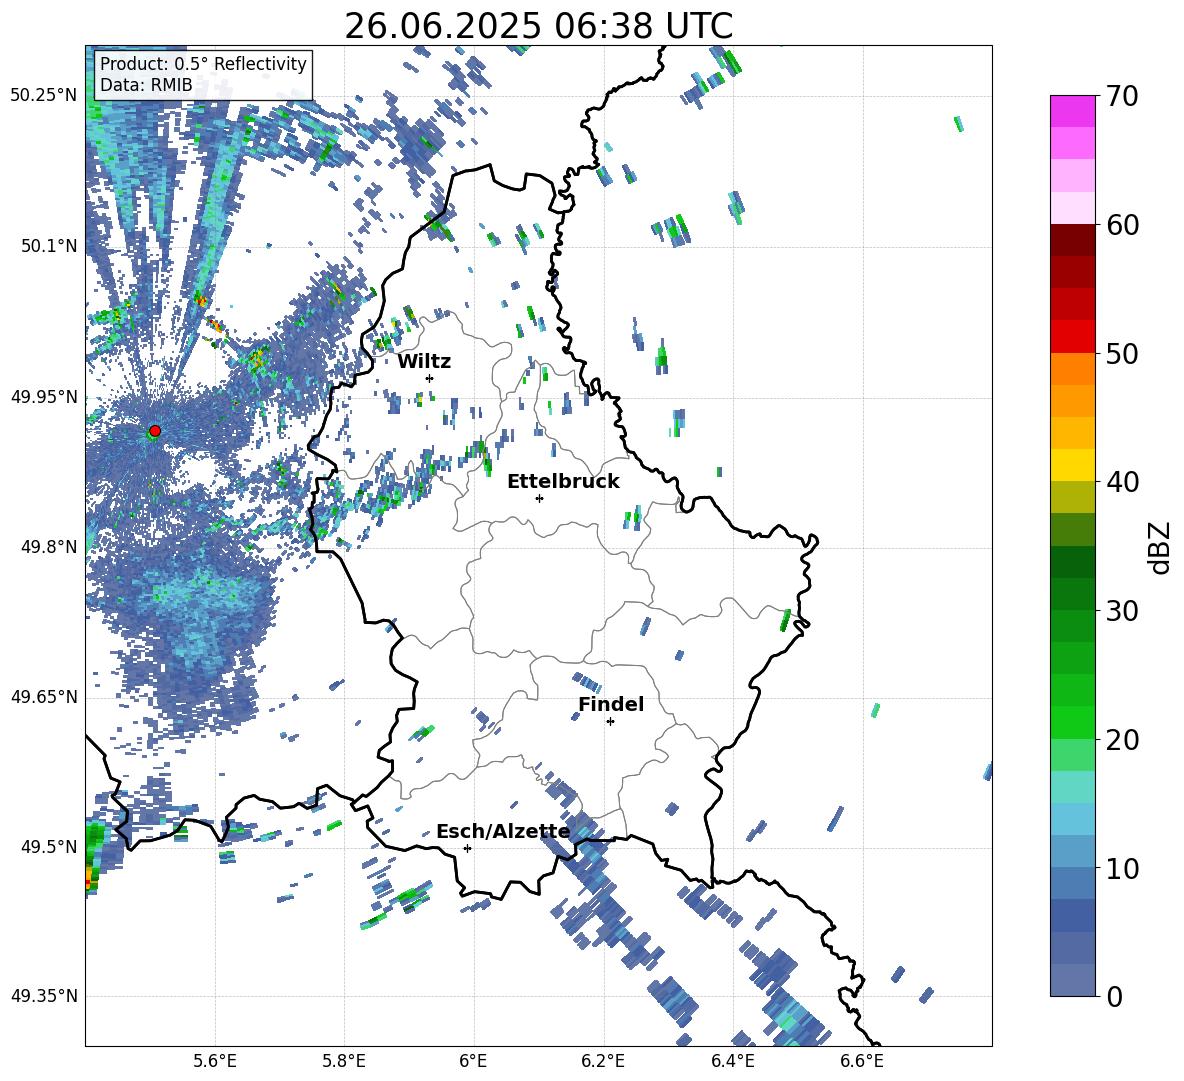Click the 6.4°E longitude label
The width and height of the screenshot is (1184, 1081).
[x=732, y=1061]
